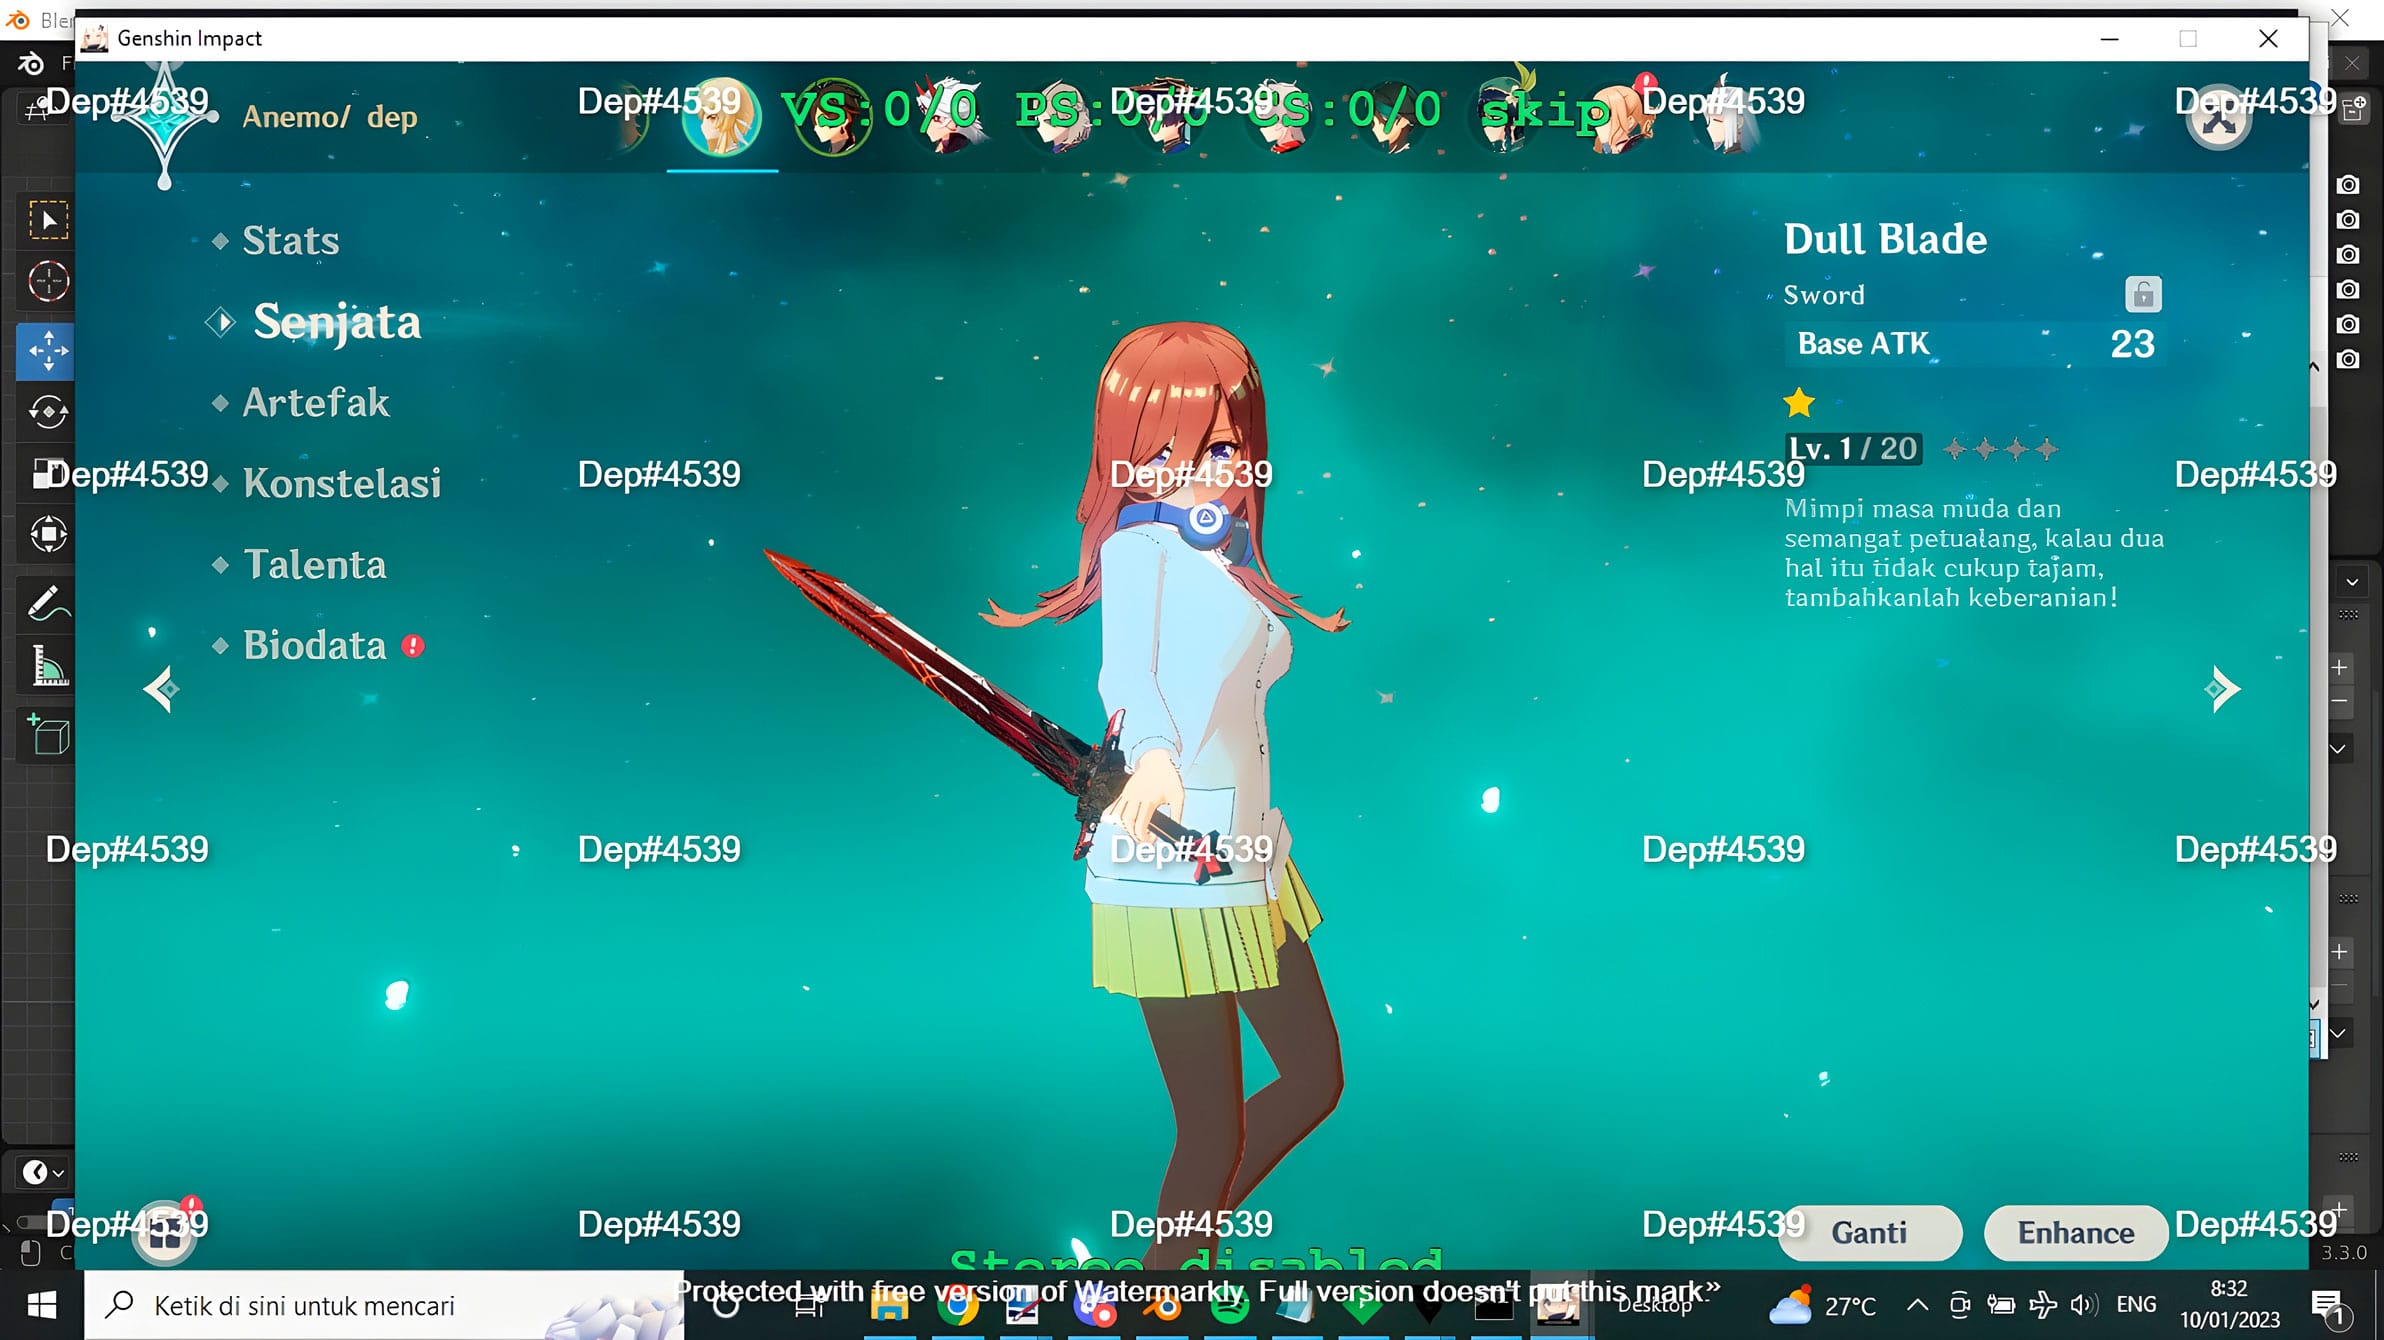Open the Senjata weapon tab
This screenshot has width=2384, height=1340.
click(336, 322)
